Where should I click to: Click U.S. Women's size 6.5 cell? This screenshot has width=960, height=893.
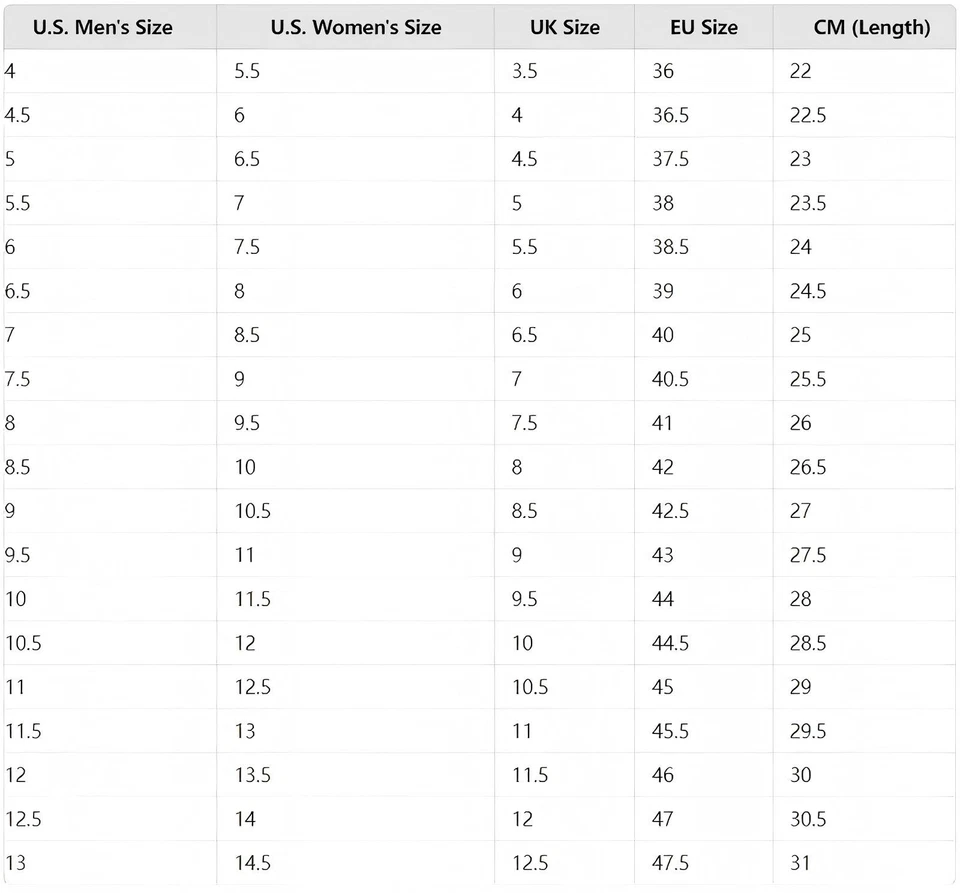point(247,159)
